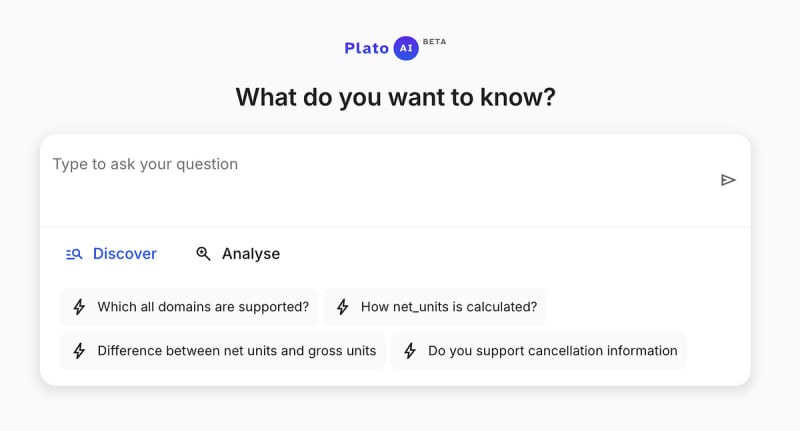Click lightning icon beside "Difference between net units"
Image resolution: width=800 pixels, height=431 pixels.
(x=80, y=351)
